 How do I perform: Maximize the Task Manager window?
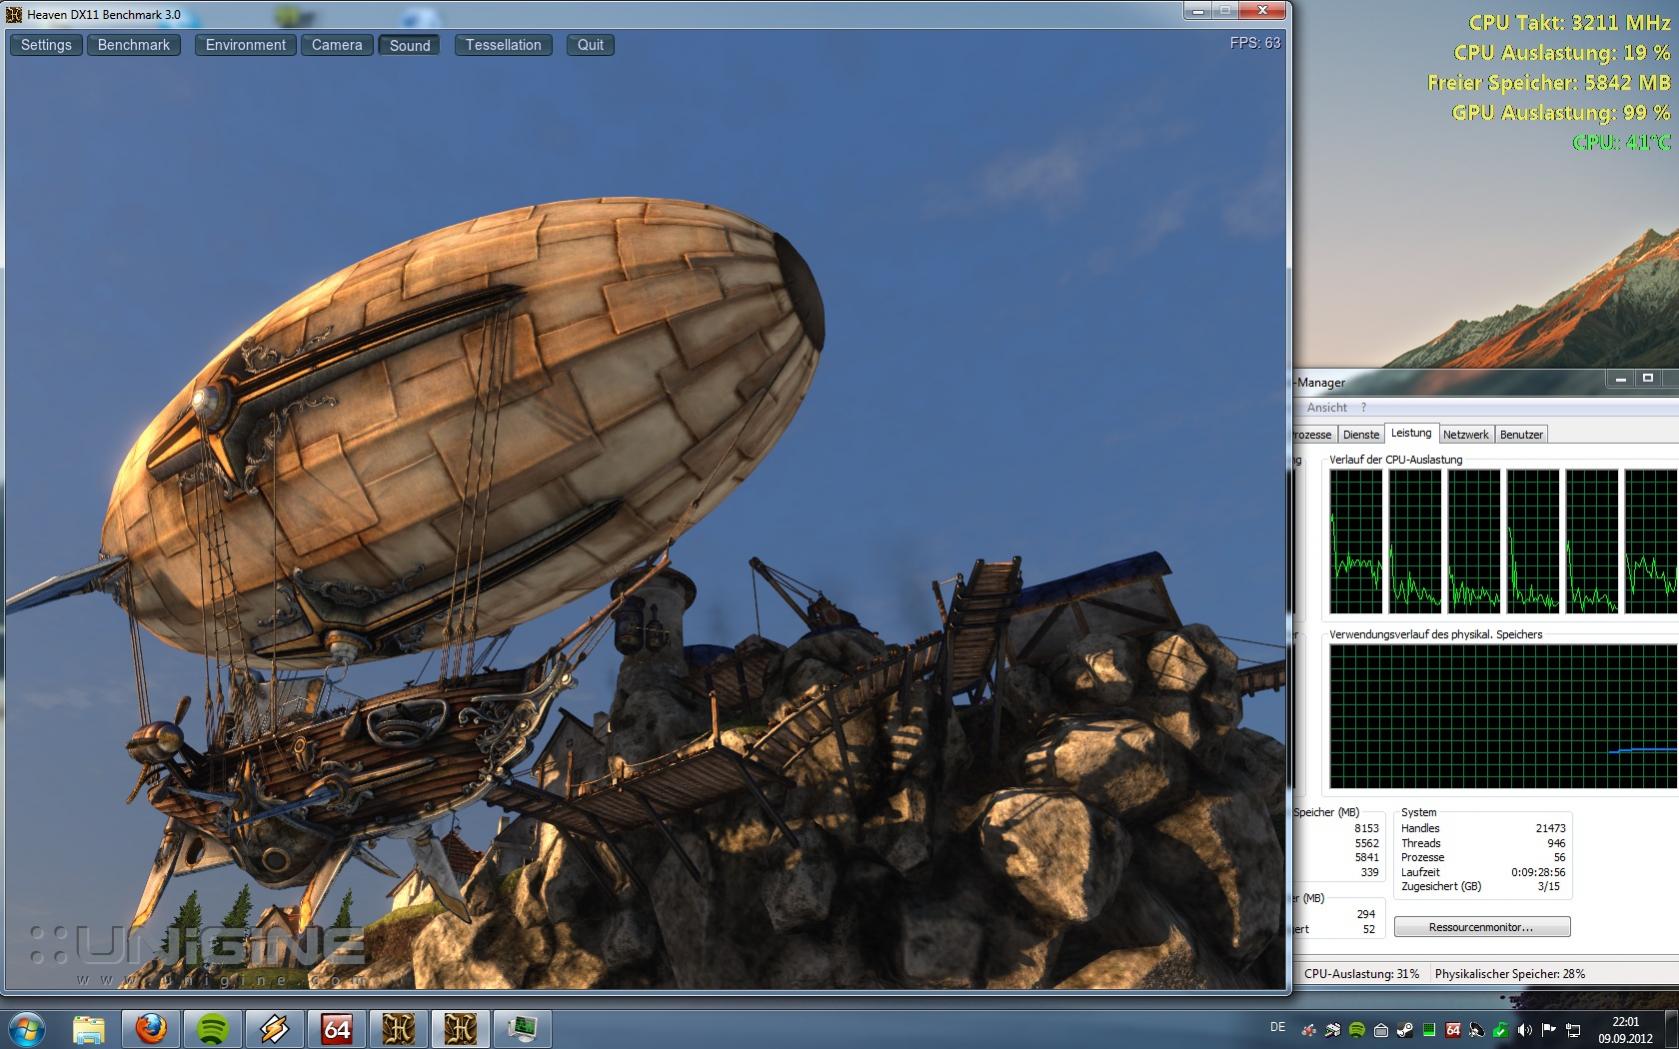[x=1648, y=378]
